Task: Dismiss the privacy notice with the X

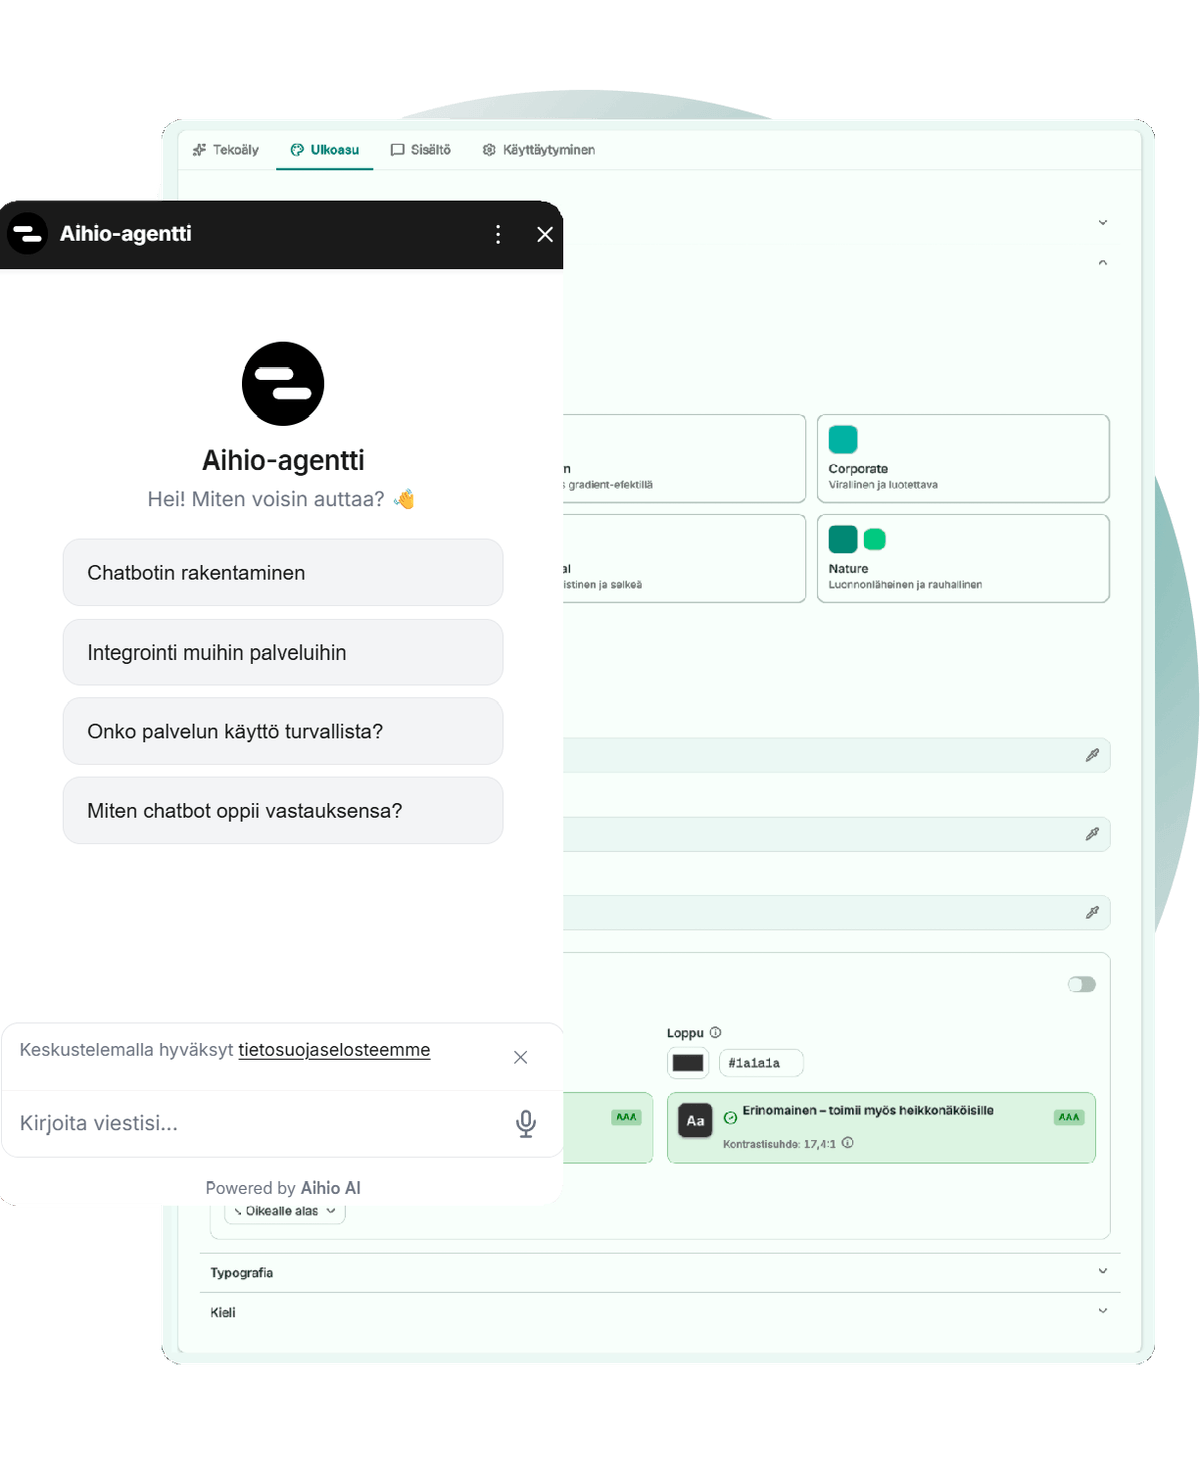Action: pos(520,1057)
